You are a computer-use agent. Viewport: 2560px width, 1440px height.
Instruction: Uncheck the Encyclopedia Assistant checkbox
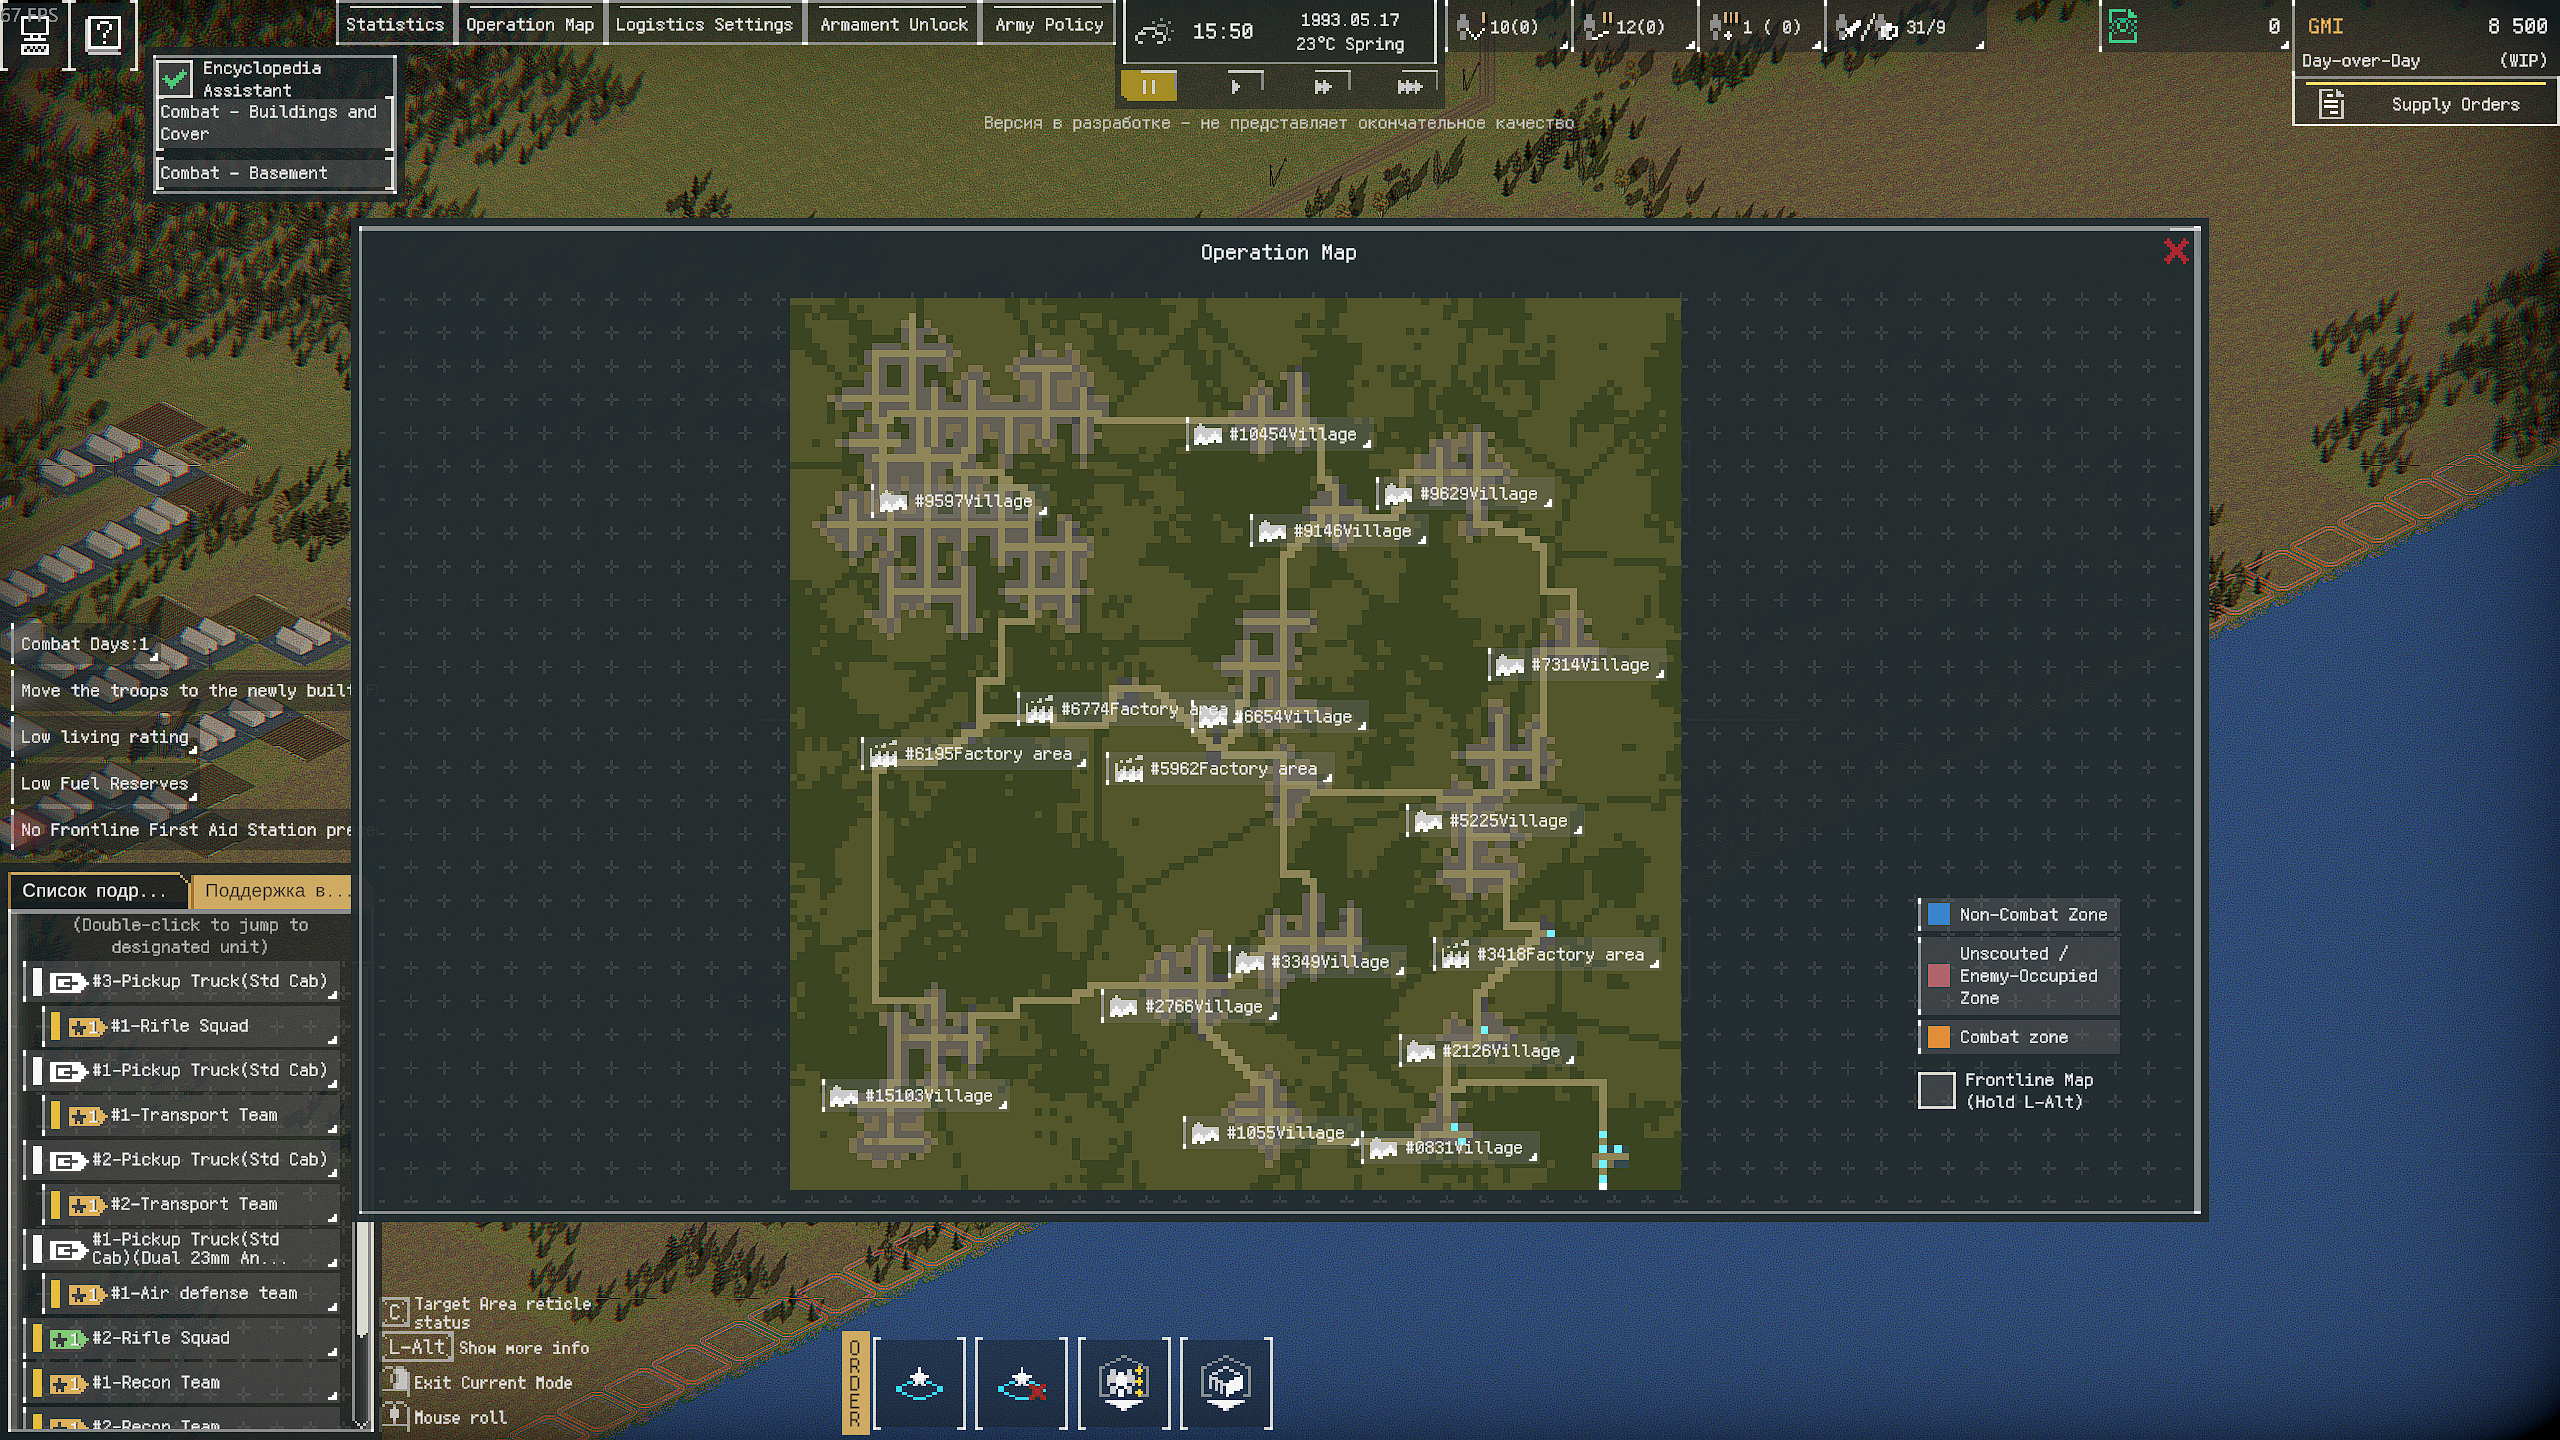click(176, 77)
